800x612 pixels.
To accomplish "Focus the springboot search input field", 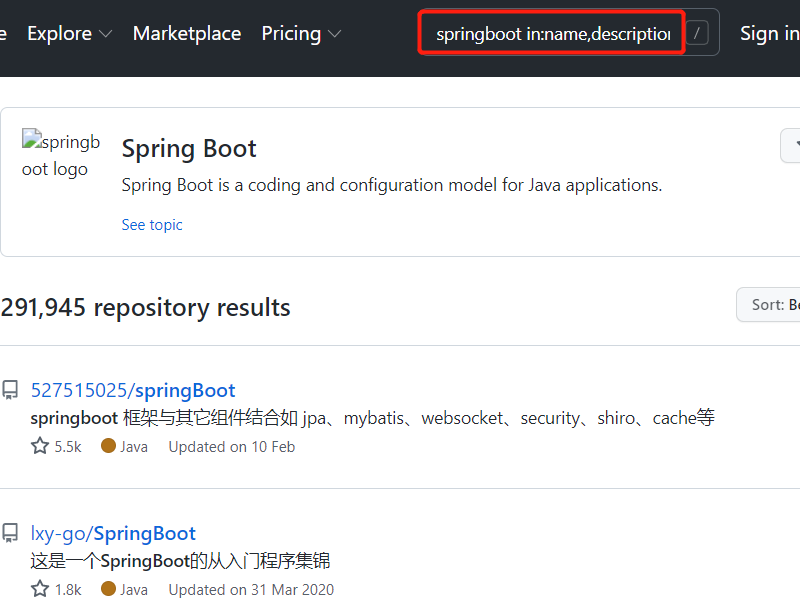I will tap(553, 34).
